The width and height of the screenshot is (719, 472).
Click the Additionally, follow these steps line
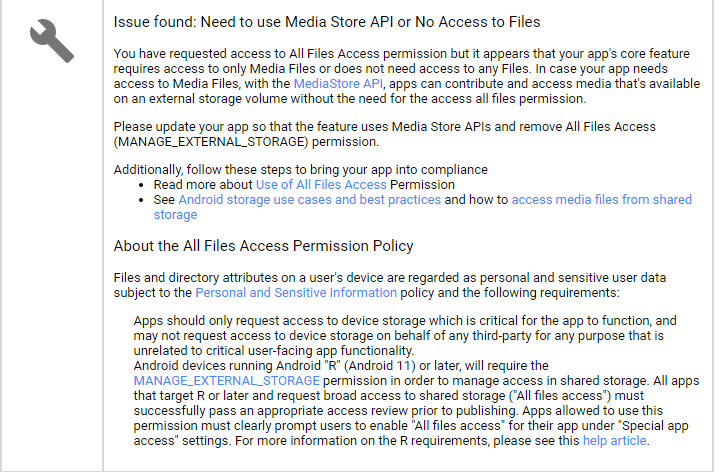tap(301, 170)
